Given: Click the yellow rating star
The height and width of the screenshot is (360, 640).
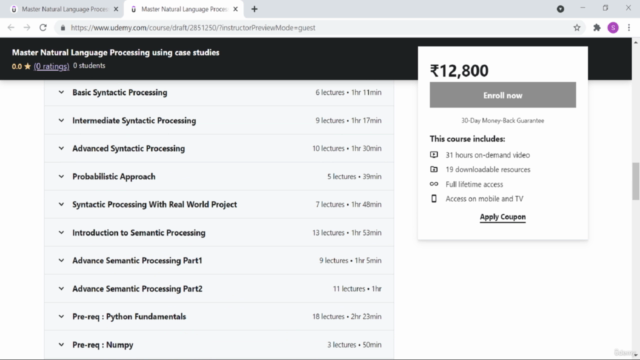Looking at the screenshot, I should tap(27, 66).
